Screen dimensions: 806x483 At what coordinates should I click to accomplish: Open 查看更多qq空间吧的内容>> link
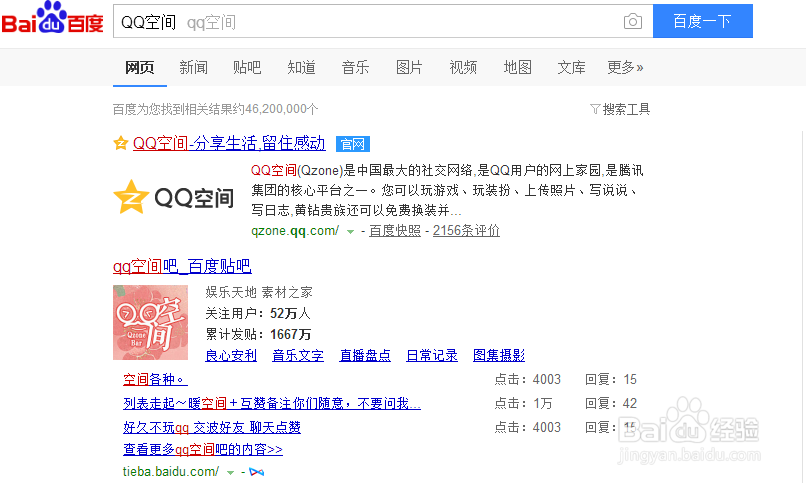pos(203,450)
